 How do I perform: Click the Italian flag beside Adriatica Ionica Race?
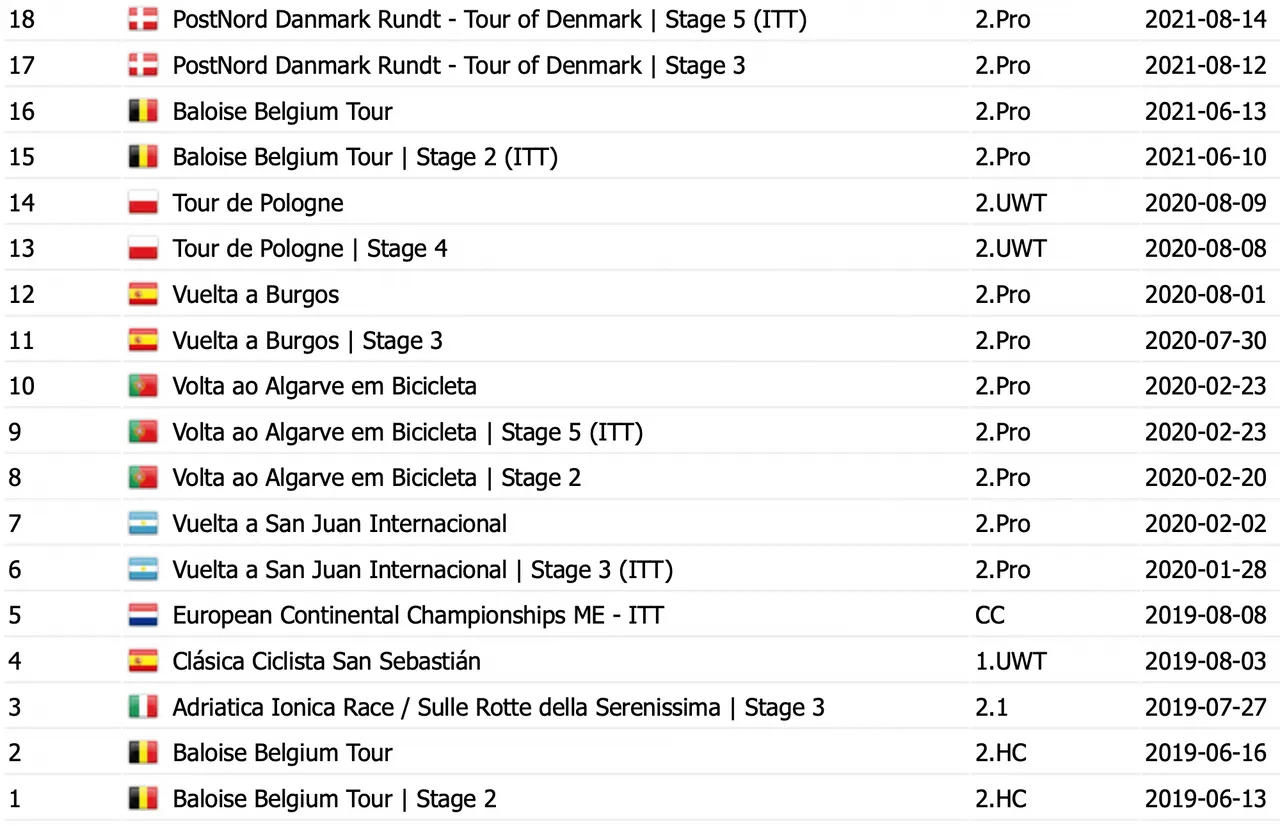[143, 707]
